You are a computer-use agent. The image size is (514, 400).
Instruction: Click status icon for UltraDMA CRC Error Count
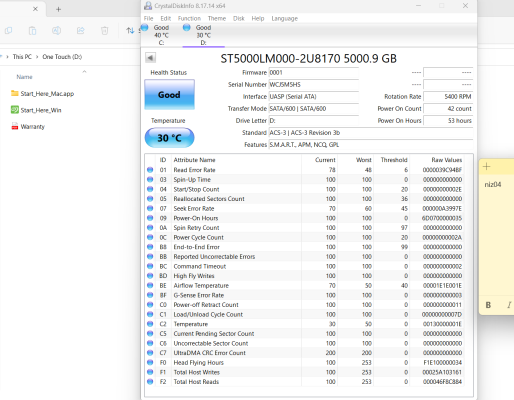pos(150,353)
